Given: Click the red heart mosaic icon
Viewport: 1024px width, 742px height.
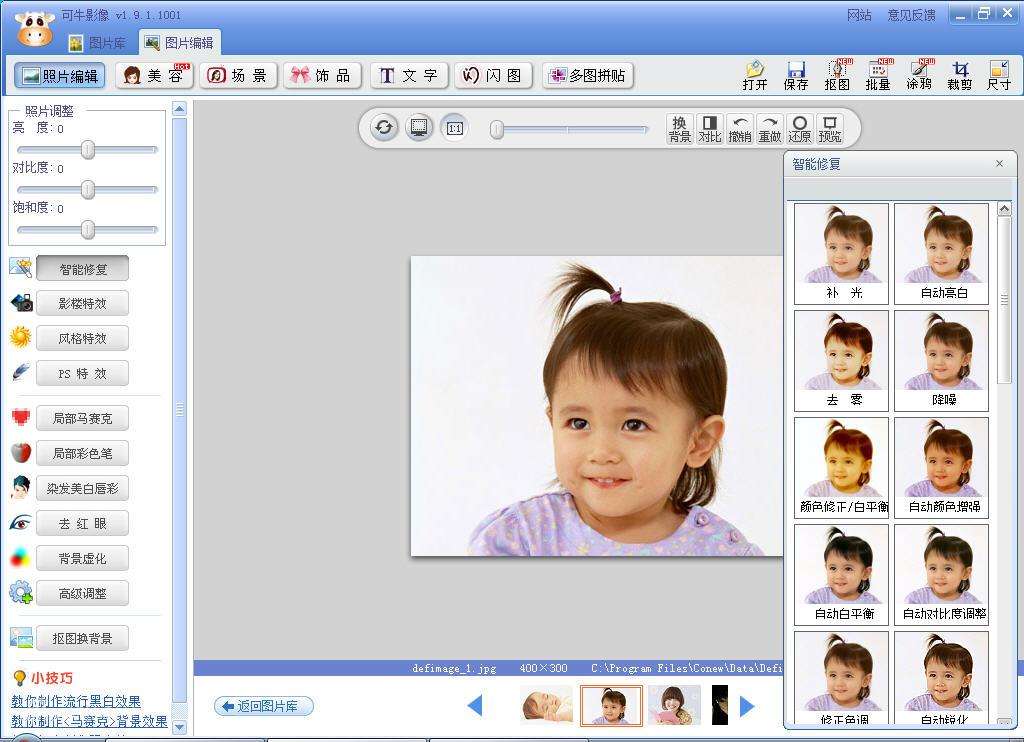Looking at the screenshot, I should coord(21,417).
